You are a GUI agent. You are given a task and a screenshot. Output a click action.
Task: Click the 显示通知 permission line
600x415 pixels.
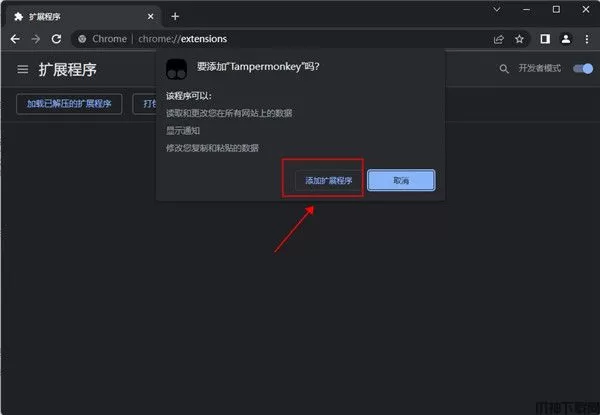tap(183, 130)
